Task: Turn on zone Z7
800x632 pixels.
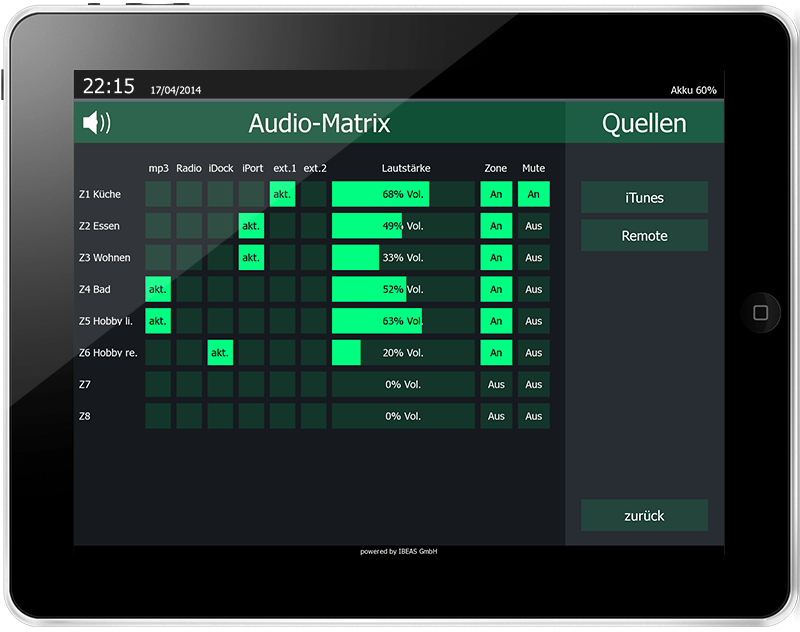Action: [x=496, y=385]
